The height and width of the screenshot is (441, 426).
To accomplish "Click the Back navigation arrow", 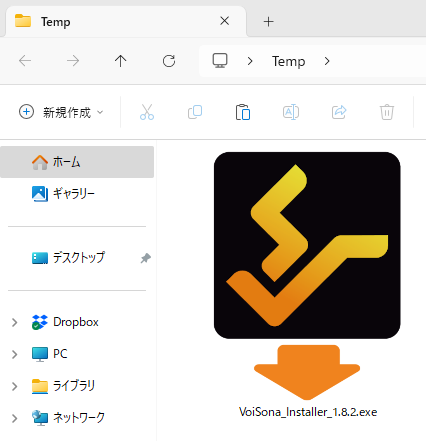I will click(x=25, y=61).
